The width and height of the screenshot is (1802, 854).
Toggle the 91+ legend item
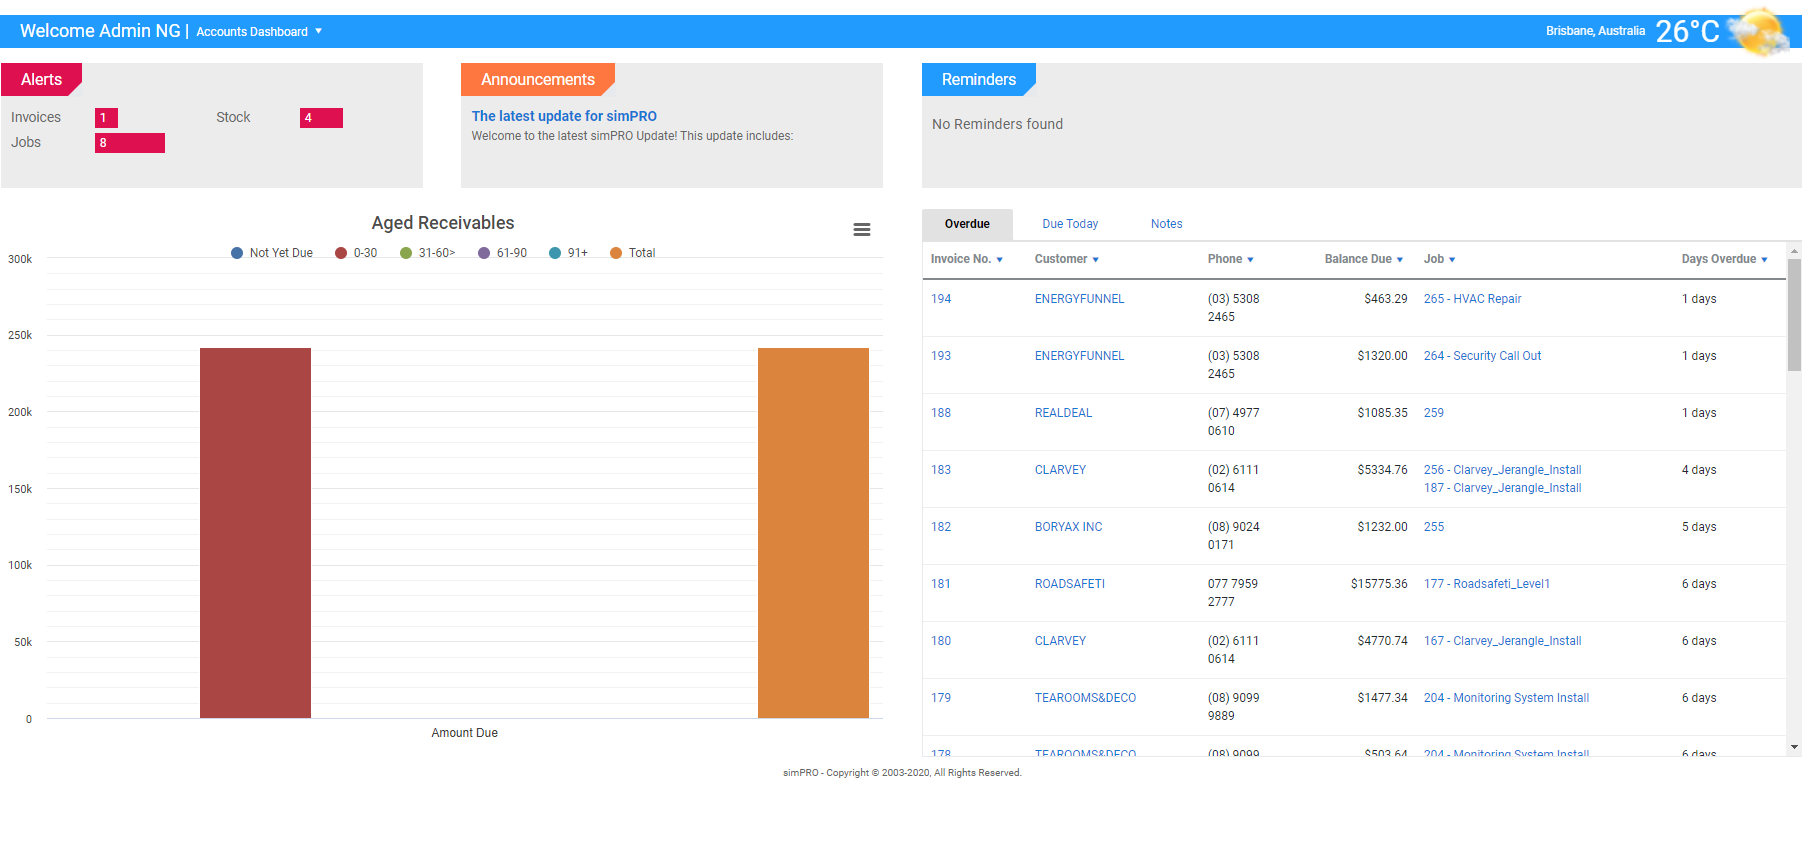coord(569,253)
